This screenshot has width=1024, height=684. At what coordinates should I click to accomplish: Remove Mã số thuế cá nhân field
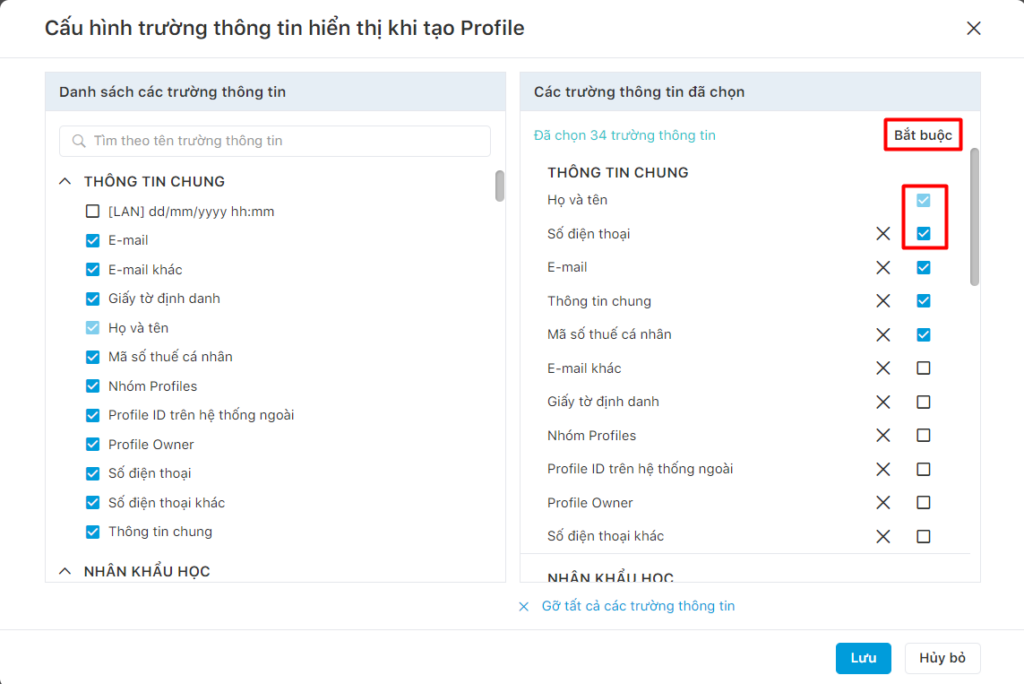[x=883, y=334]
